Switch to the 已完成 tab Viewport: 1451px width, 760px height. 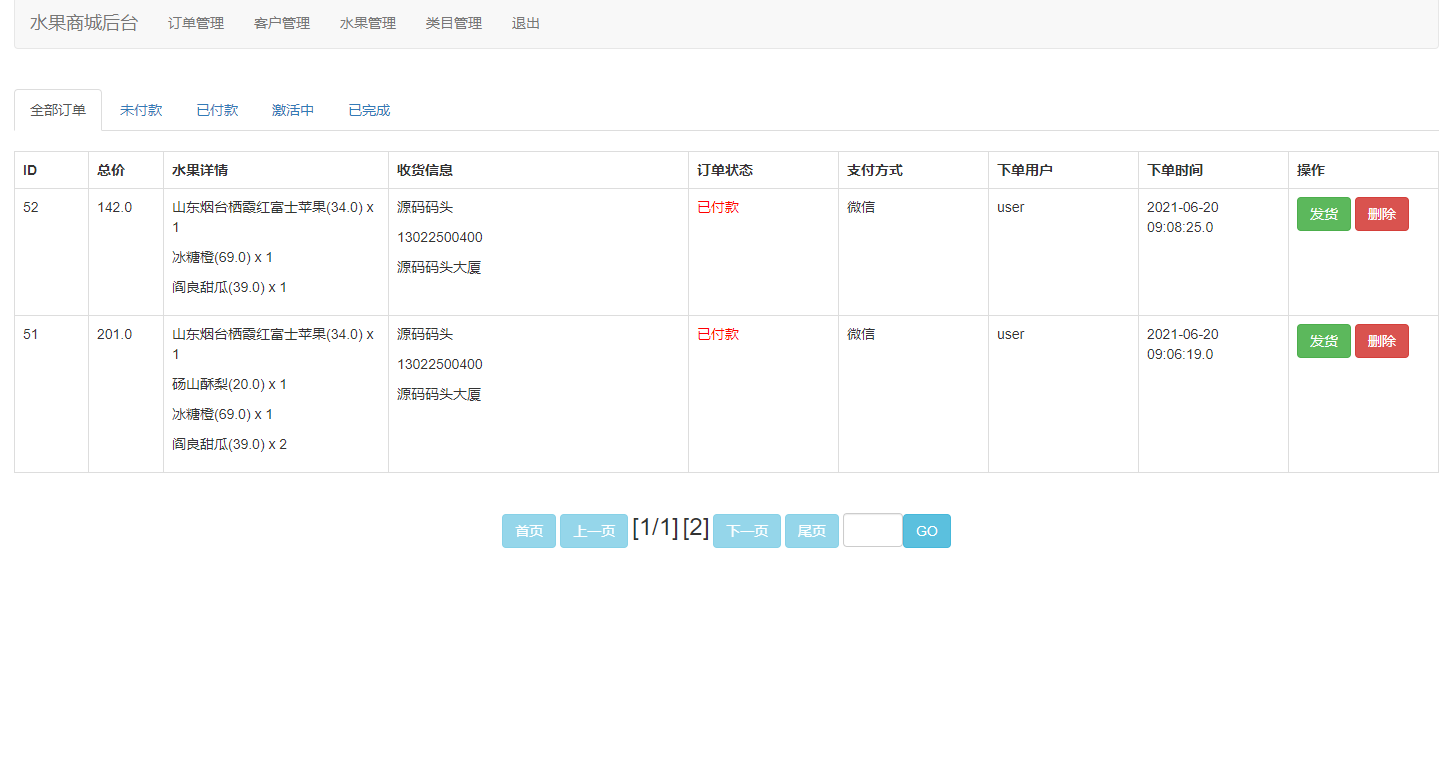click(369, 110)
